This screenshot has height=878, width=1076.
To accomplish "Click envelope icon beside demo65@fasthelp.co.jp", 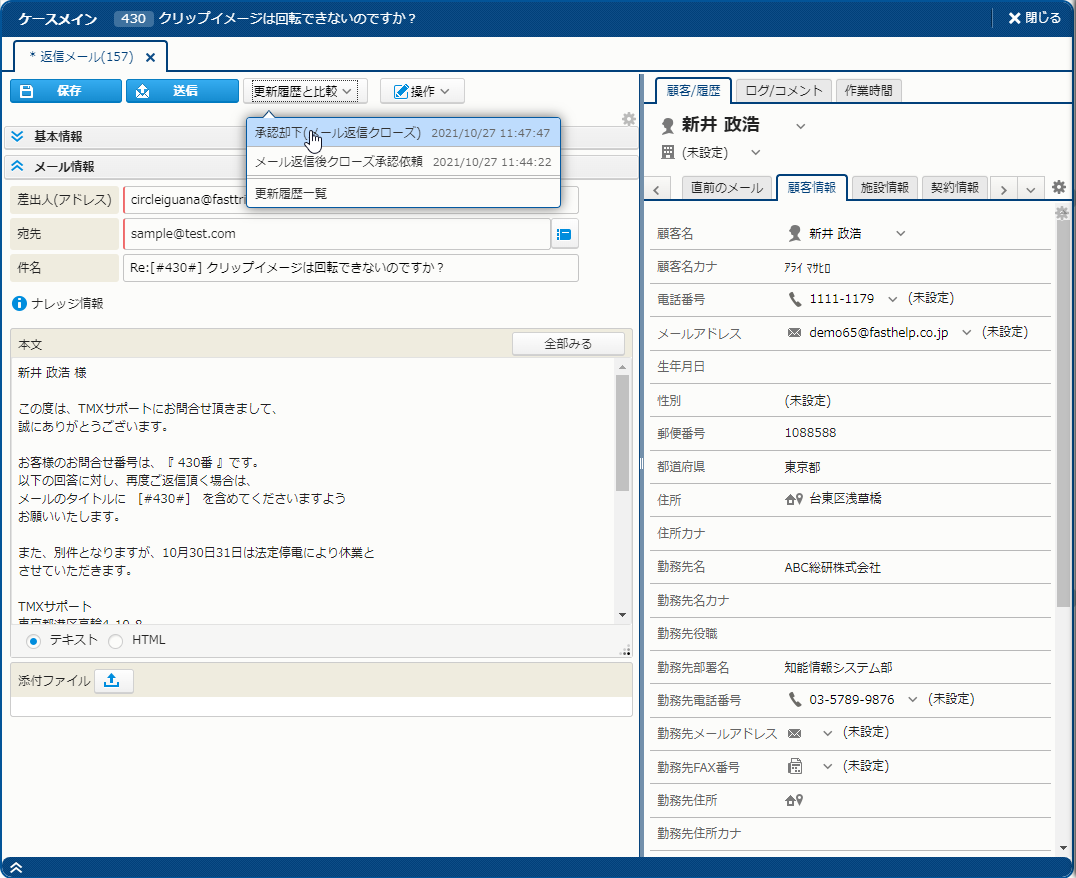I will 795,333.
